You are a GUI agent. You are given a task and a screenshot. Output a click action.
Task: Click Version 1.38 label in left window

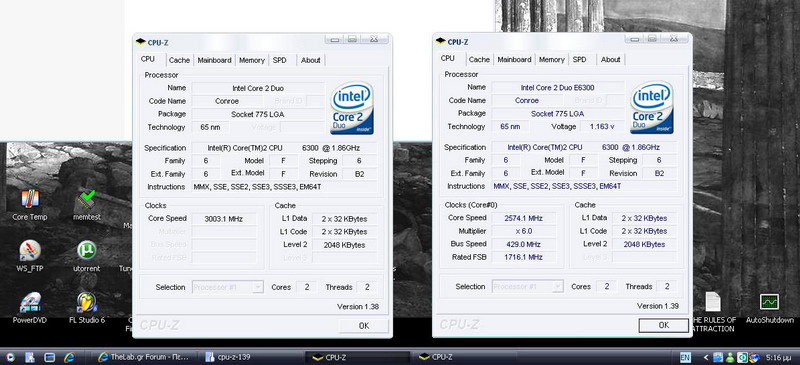click(358, 307)
